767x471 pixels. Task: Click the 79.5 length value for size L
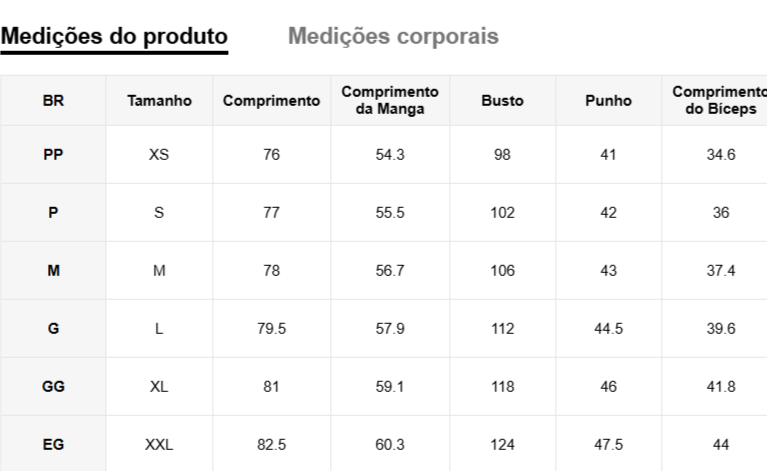pos(271,329)
